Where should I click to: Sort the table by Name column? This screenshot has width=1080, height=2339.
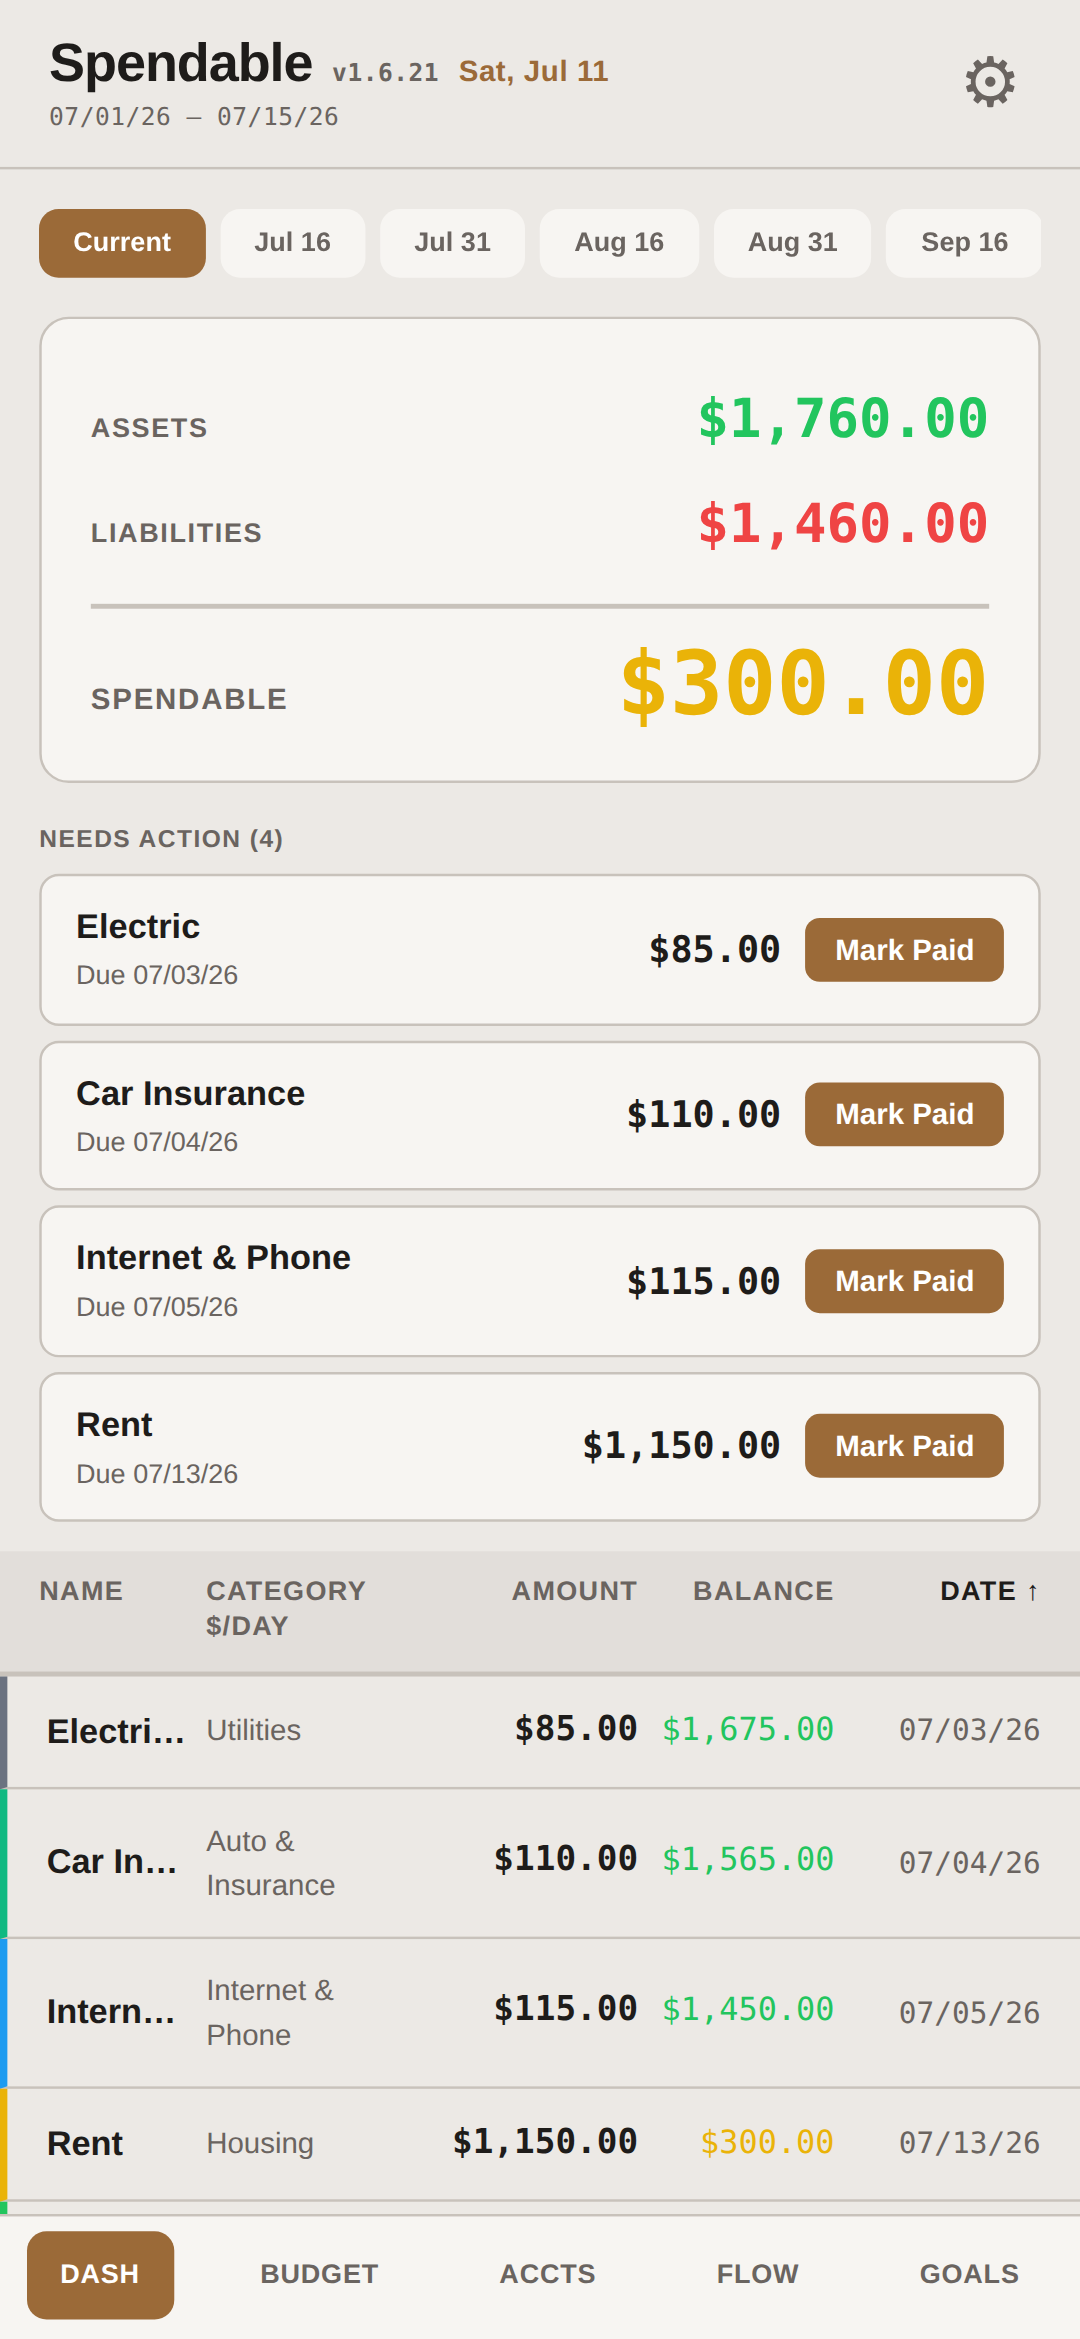click(x=81, y=1591)
